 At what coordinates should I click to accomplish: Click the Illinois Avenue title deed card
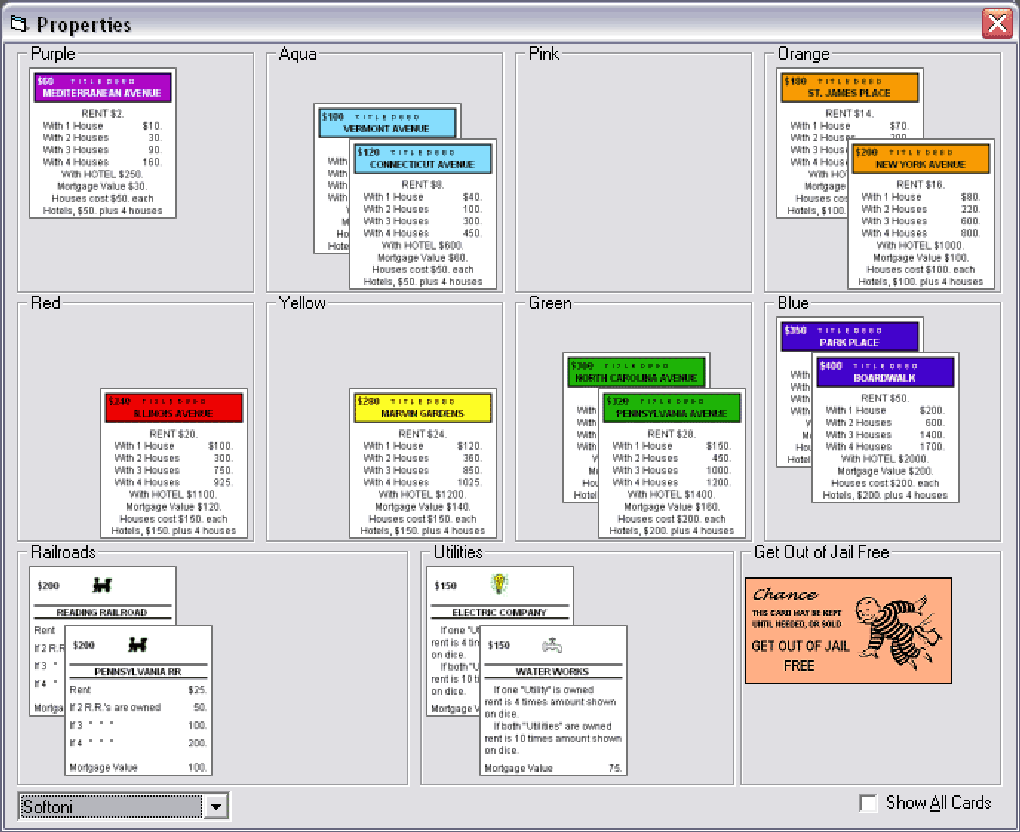coord(174,463)
